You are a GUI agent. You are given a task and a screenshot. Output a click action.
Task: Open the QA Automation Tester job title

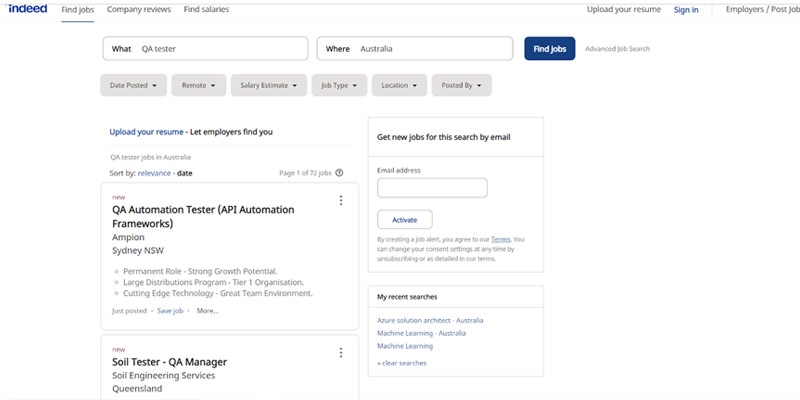203,216
